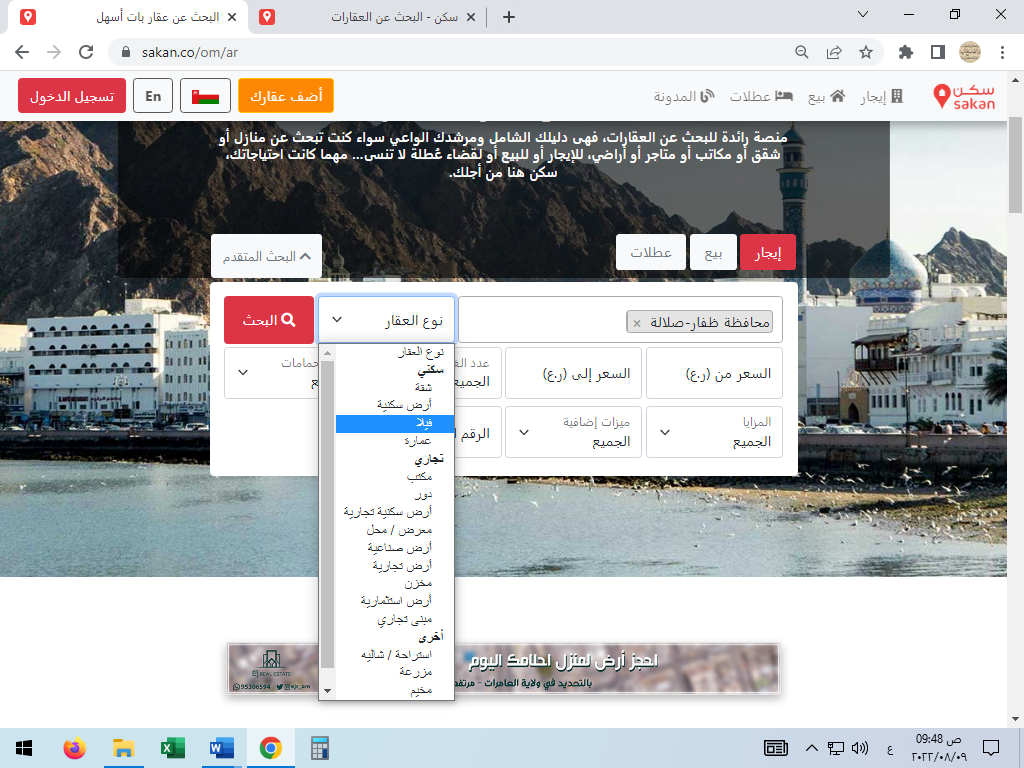Open the المزايا dropdown

coord(714,432)
